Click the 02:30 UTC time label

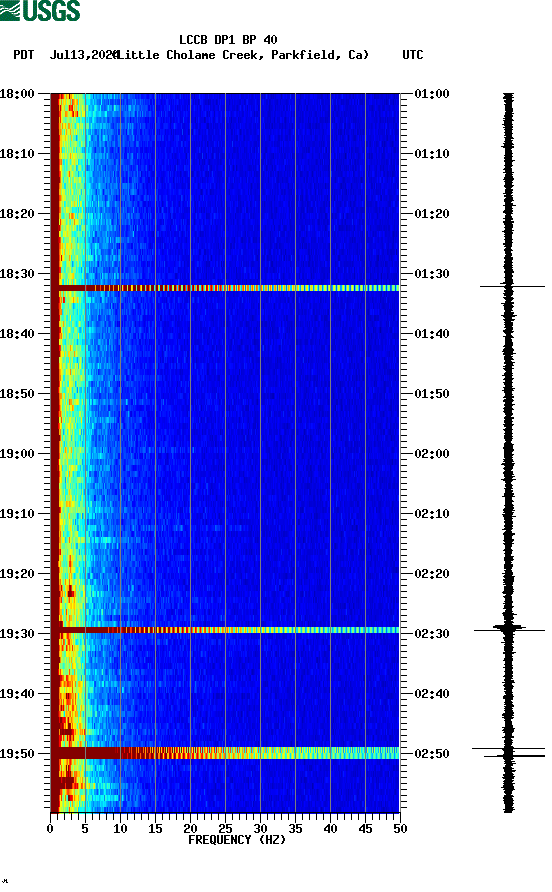(432, 634)
